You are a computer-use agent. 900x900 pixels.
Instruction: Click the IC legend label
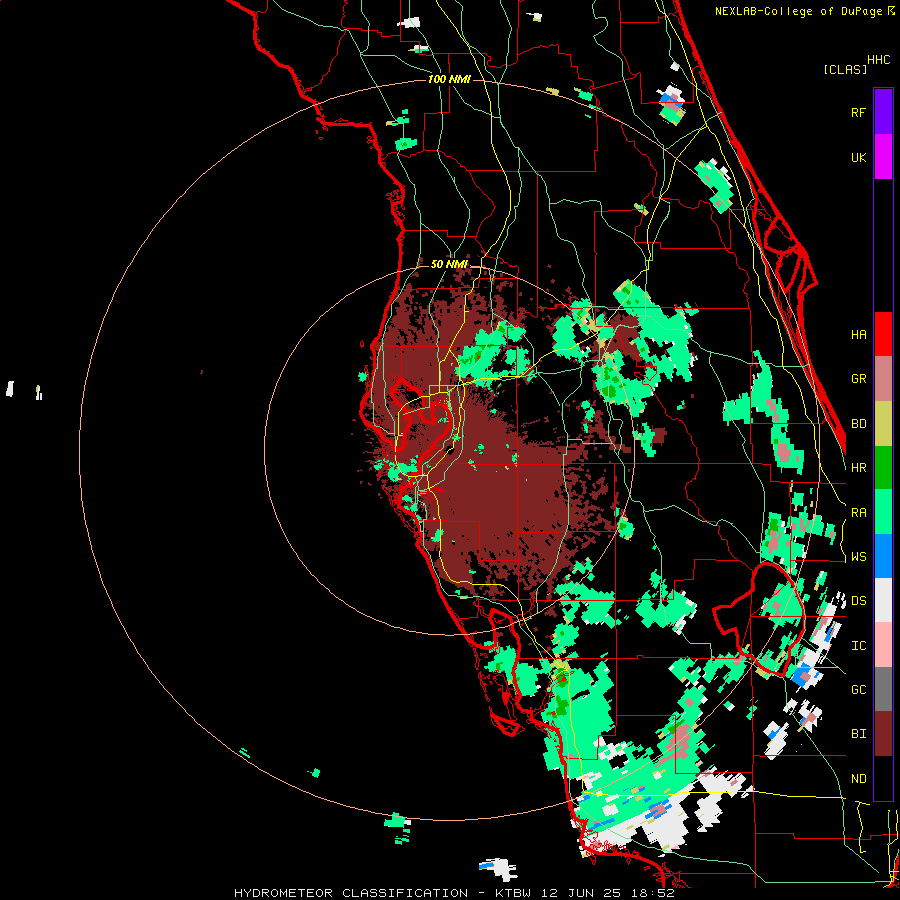point(858,646)
